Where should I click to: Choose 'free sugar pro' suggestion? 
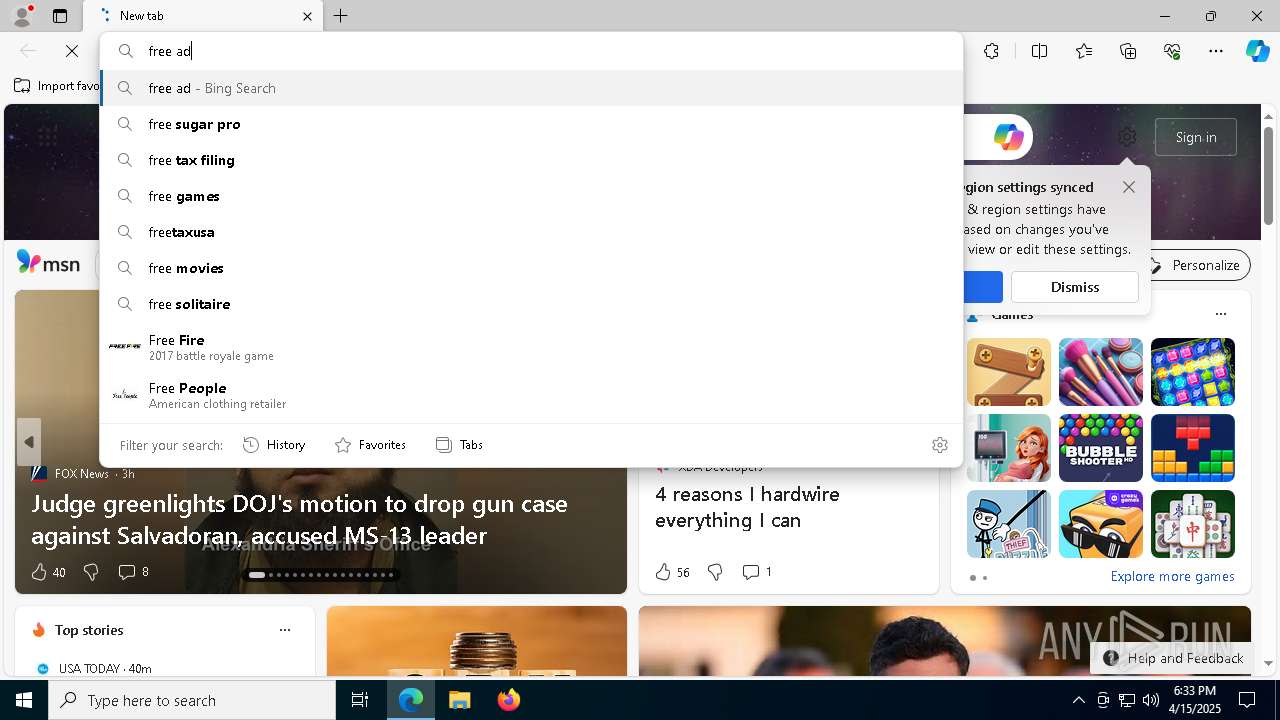531,124
